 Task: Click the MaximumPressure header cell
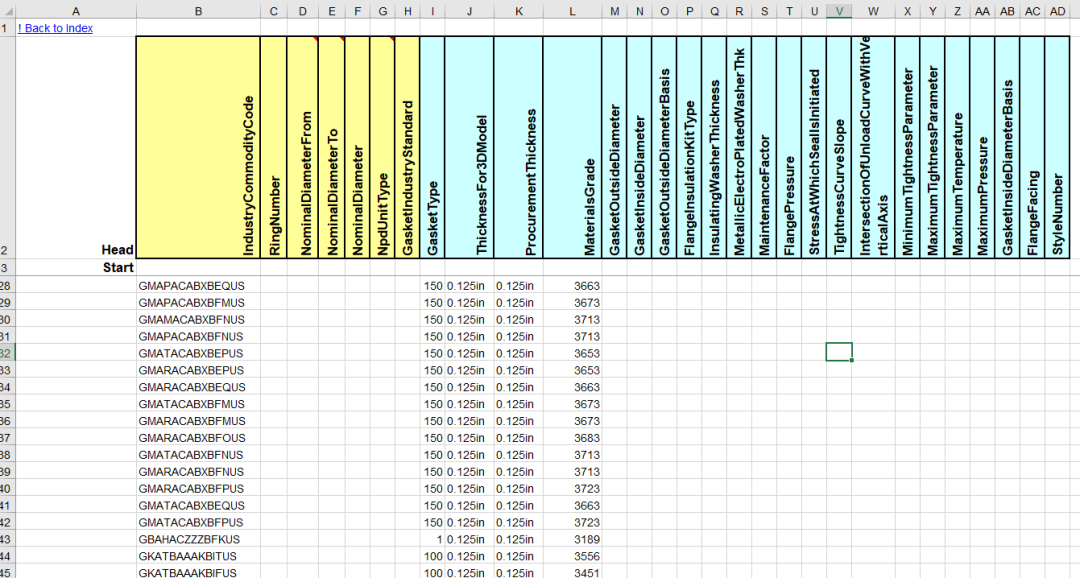pyautogui.click(x=982, y=147)
